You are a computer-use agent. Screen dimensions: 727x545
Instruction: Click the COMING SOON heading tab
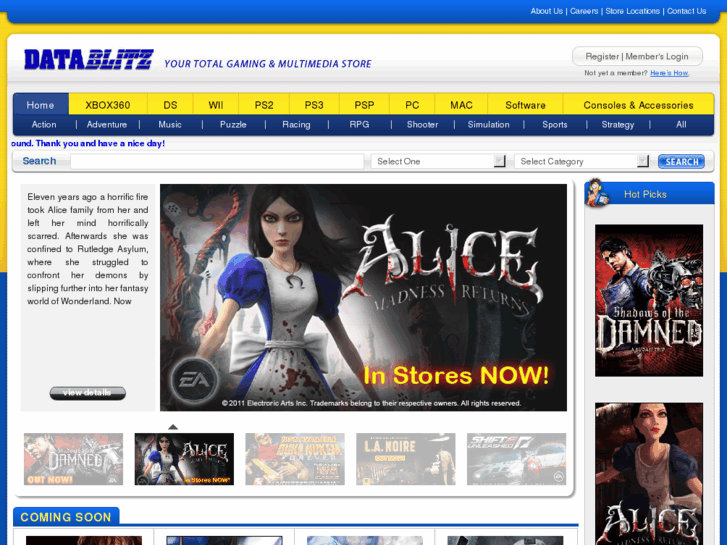click(66, 517)
